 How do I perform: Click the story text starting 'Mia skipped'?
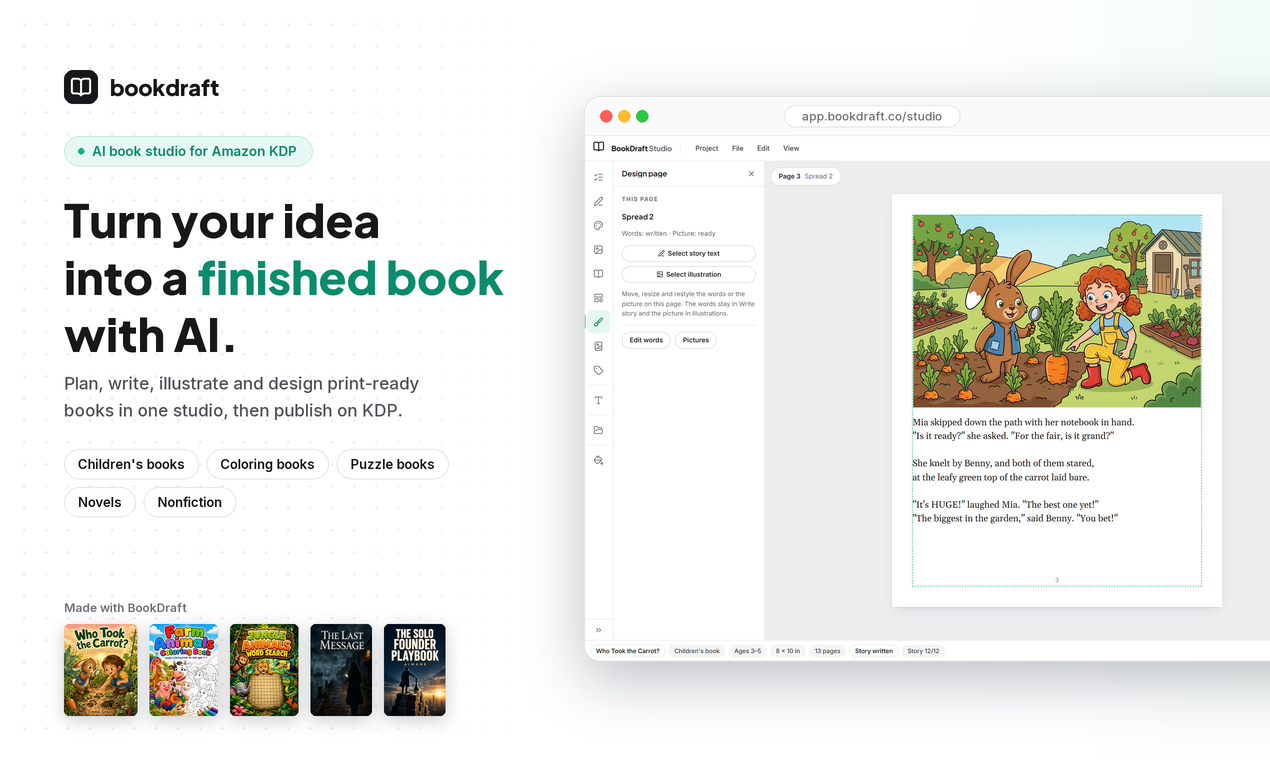click(1023, 470)
